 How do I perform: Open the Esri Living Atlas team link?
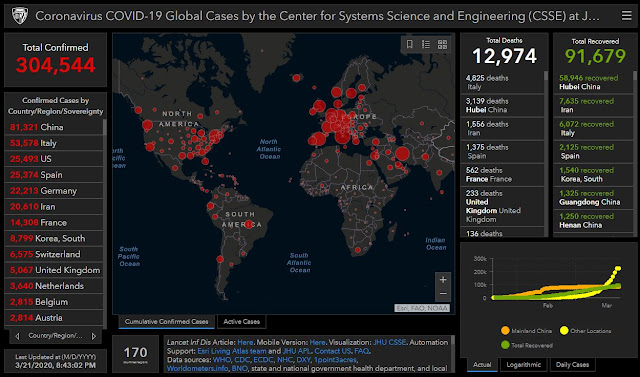[x=231, y=351]
